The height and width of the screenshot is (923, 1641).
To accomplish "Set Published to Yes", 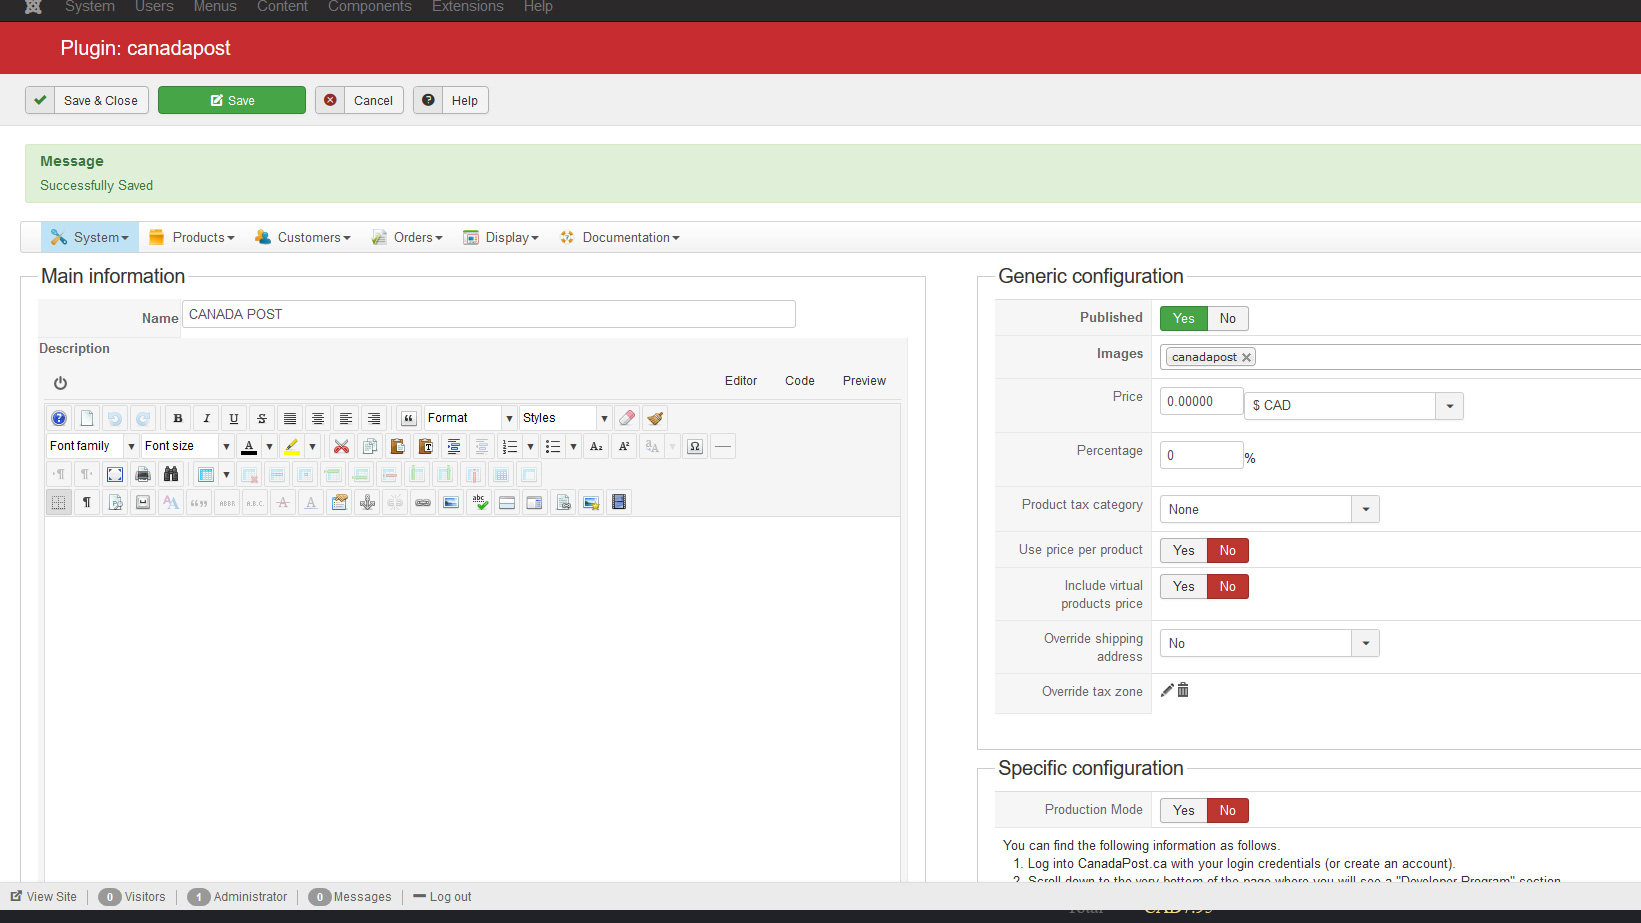I will point(1184,318).
